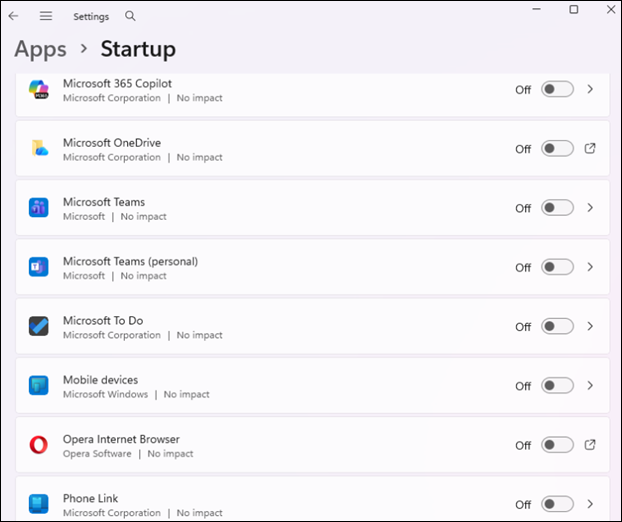Image resolution: width=622 pixels, height=522 pixels.
Task: Click the Mobile devices app icon
Action: 38,386
